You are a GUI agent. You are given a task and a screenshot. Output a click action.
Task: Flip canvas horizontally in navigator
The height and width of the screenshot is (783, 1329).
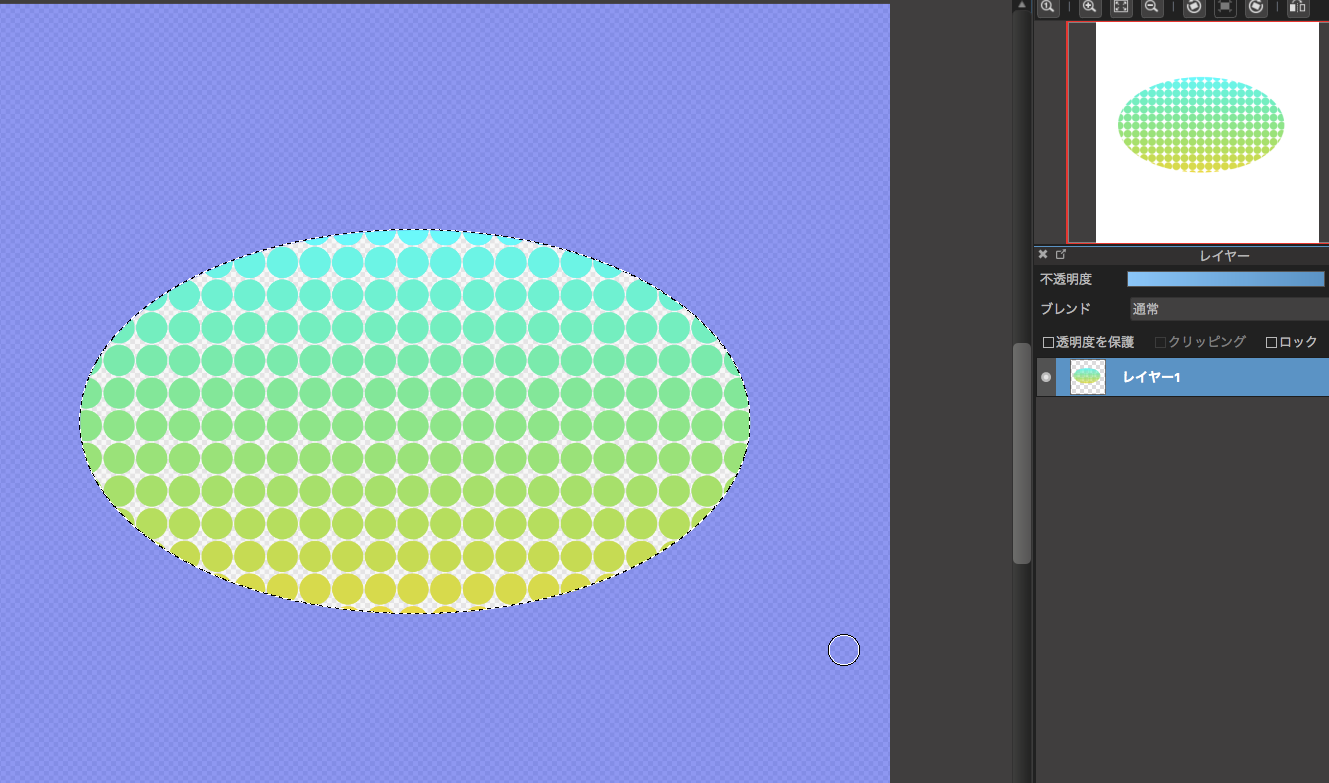(x=1298, y=7)
